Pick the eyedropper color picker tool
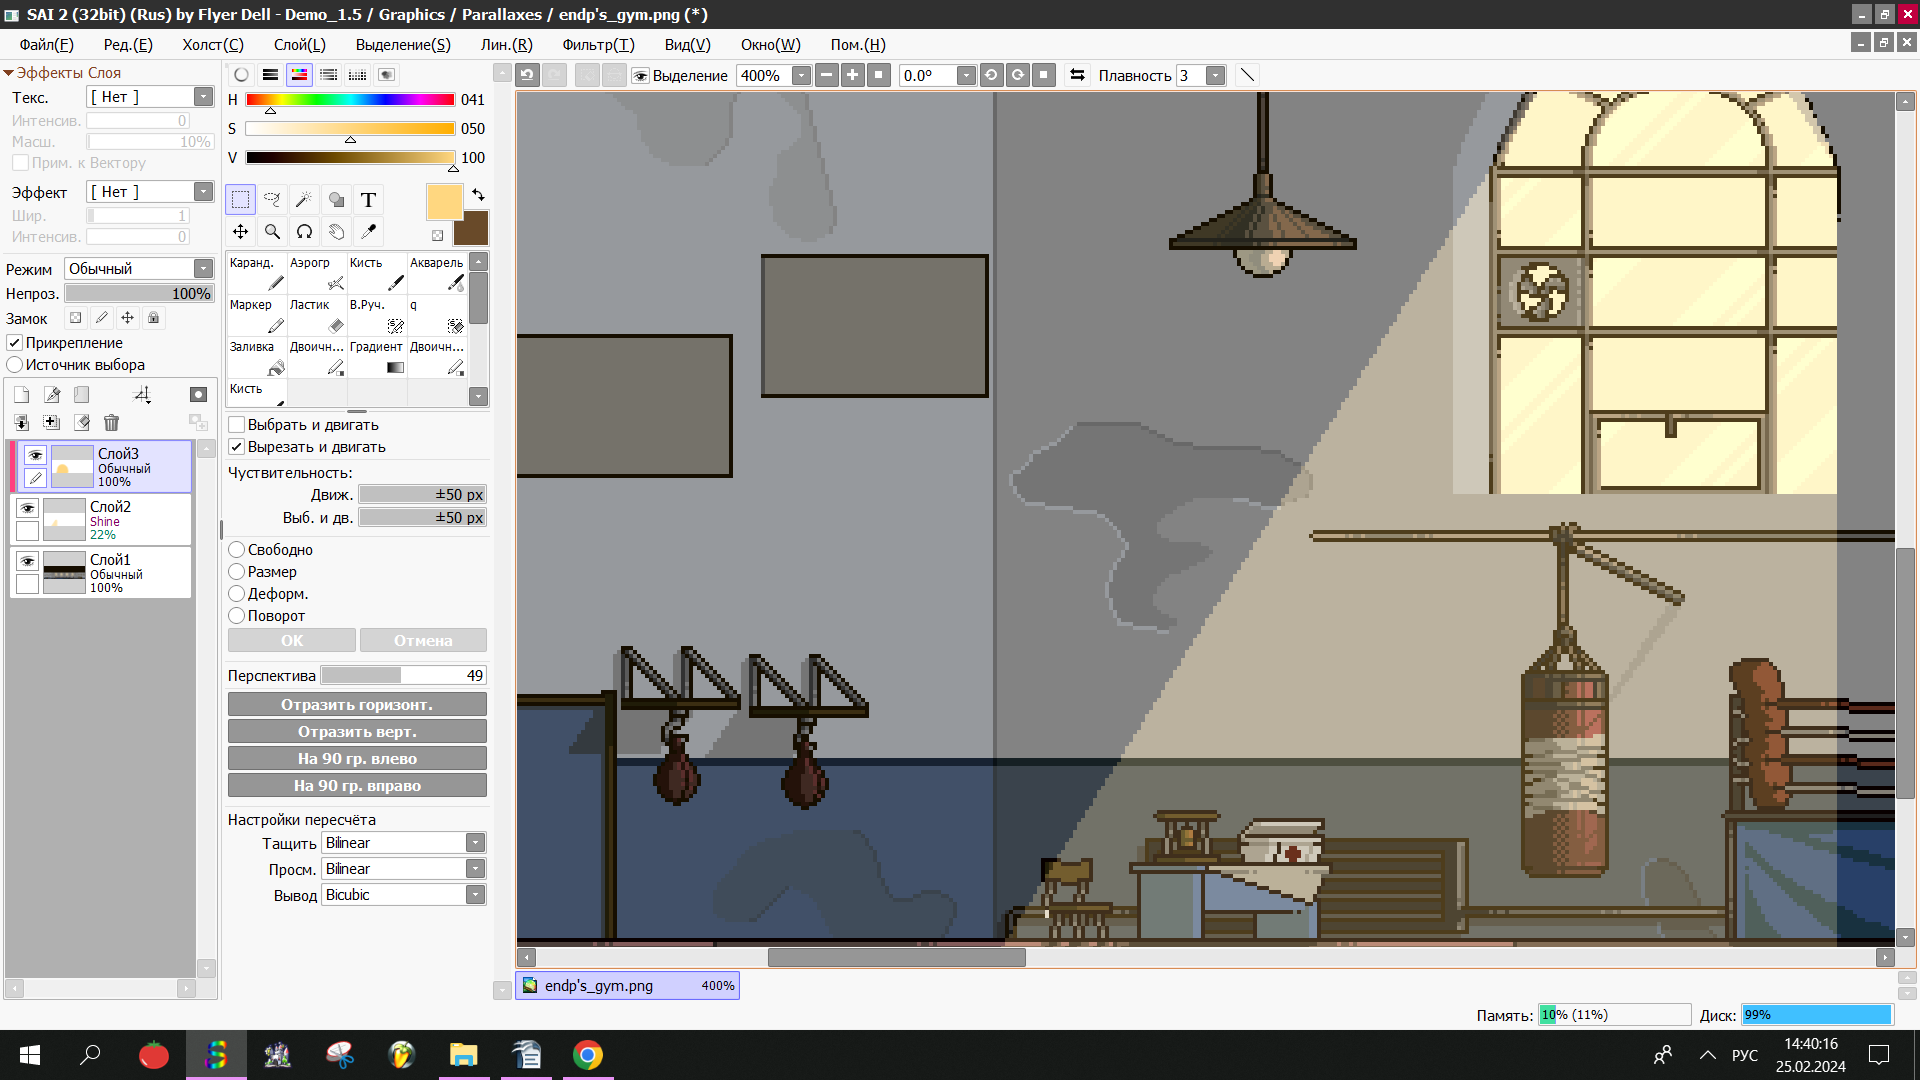1920x1080 pixels. [368, 232]
